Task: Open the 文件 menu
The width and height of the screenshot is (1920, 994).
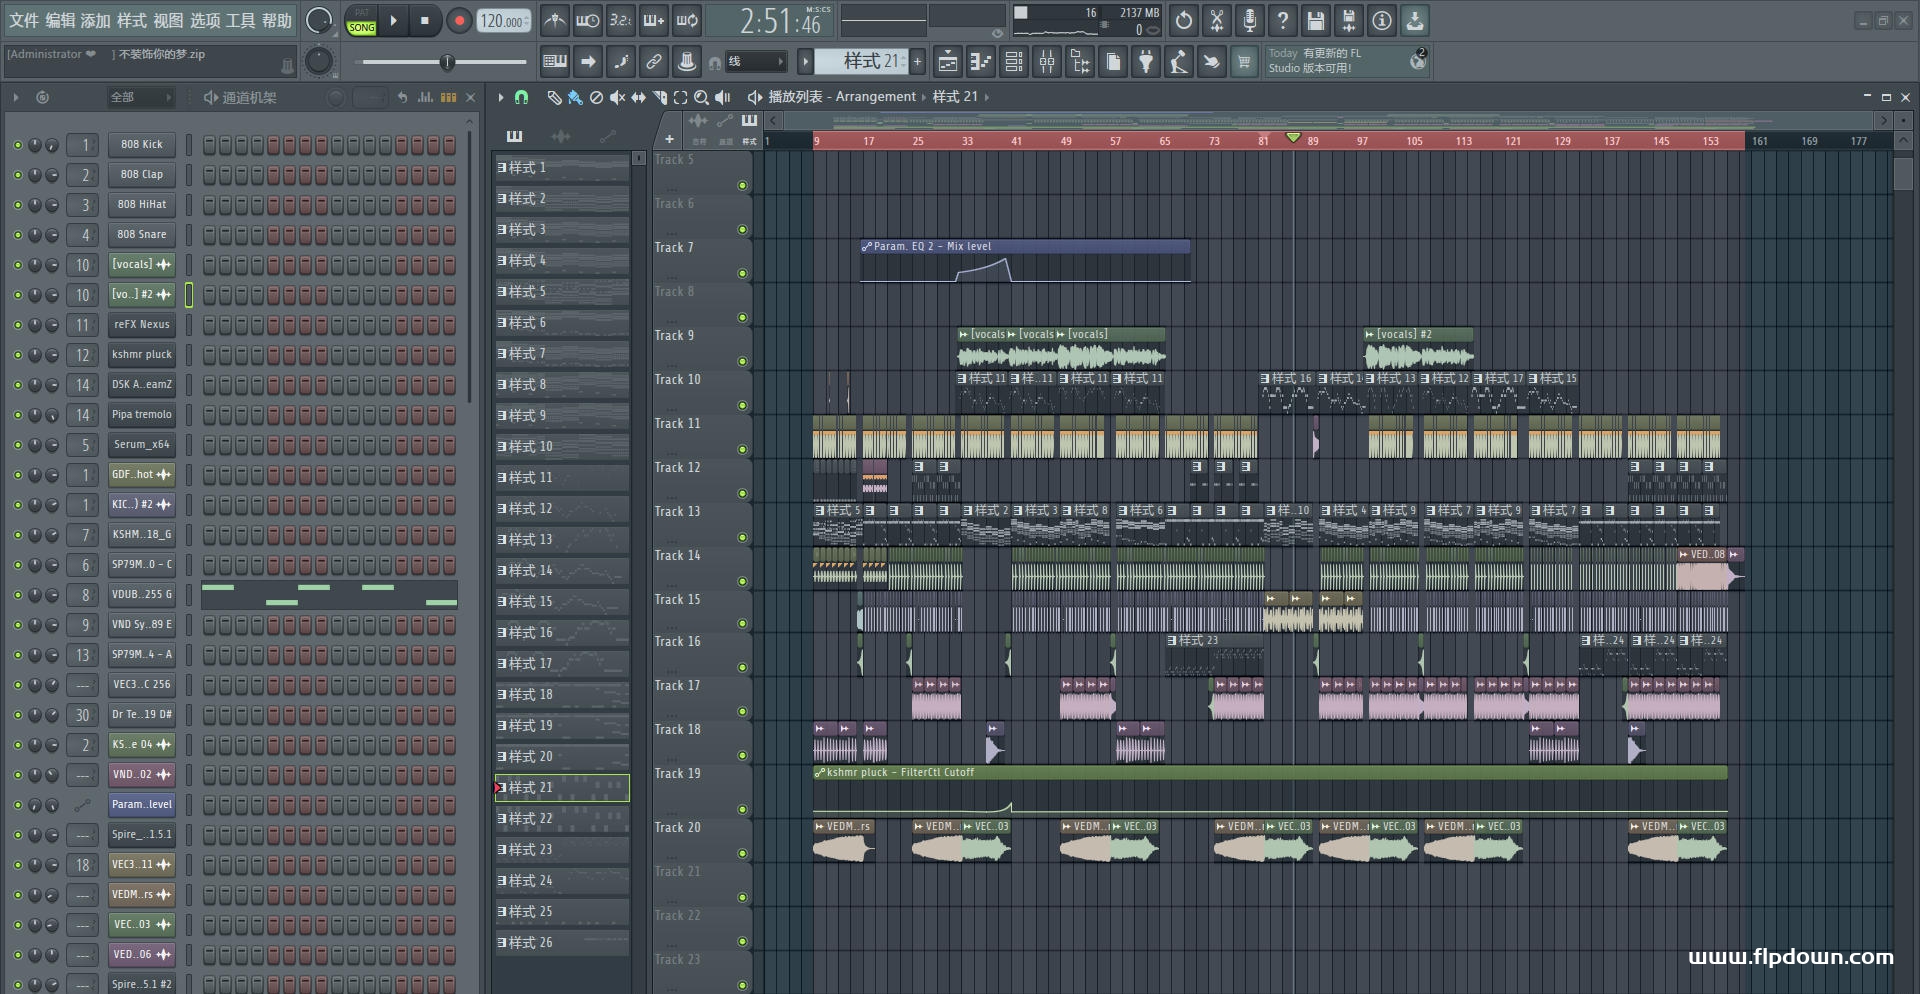Action: pos(24,20)
